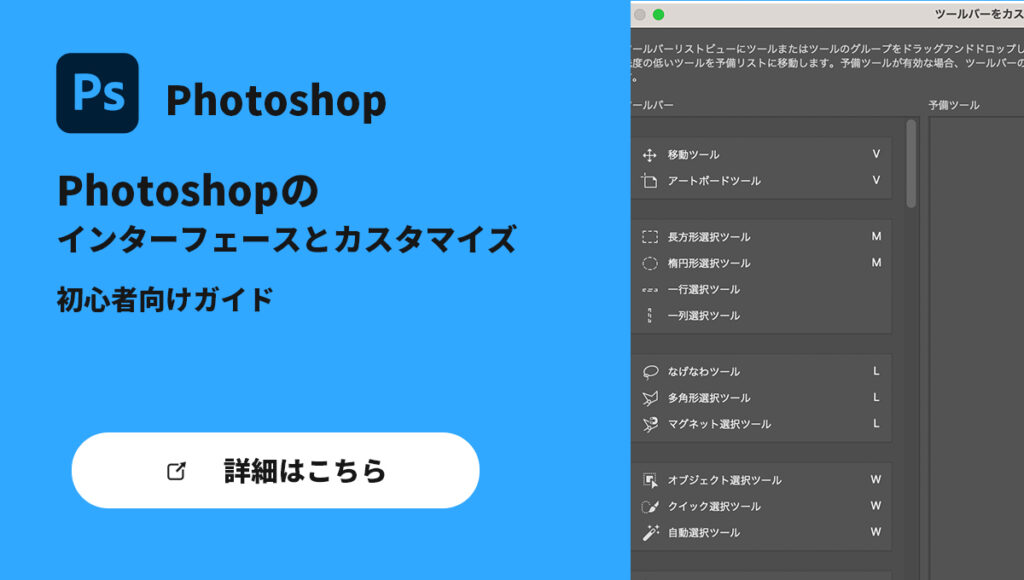Click the 詳細はこちら button
The width and height of the screenshot is (1024, 580).
275,471
